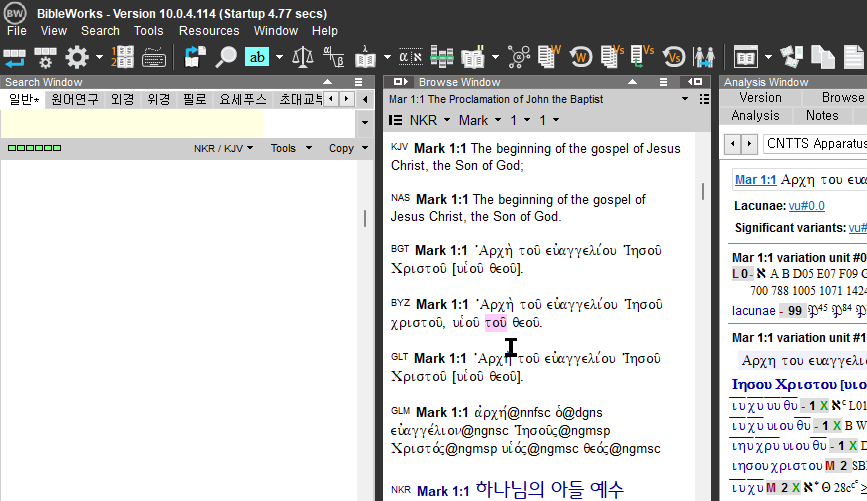The height and width of the screenshot is (501, 867).
Task: Open the Copy dropdown in Search Window
Action: click(x=348, y=148)
